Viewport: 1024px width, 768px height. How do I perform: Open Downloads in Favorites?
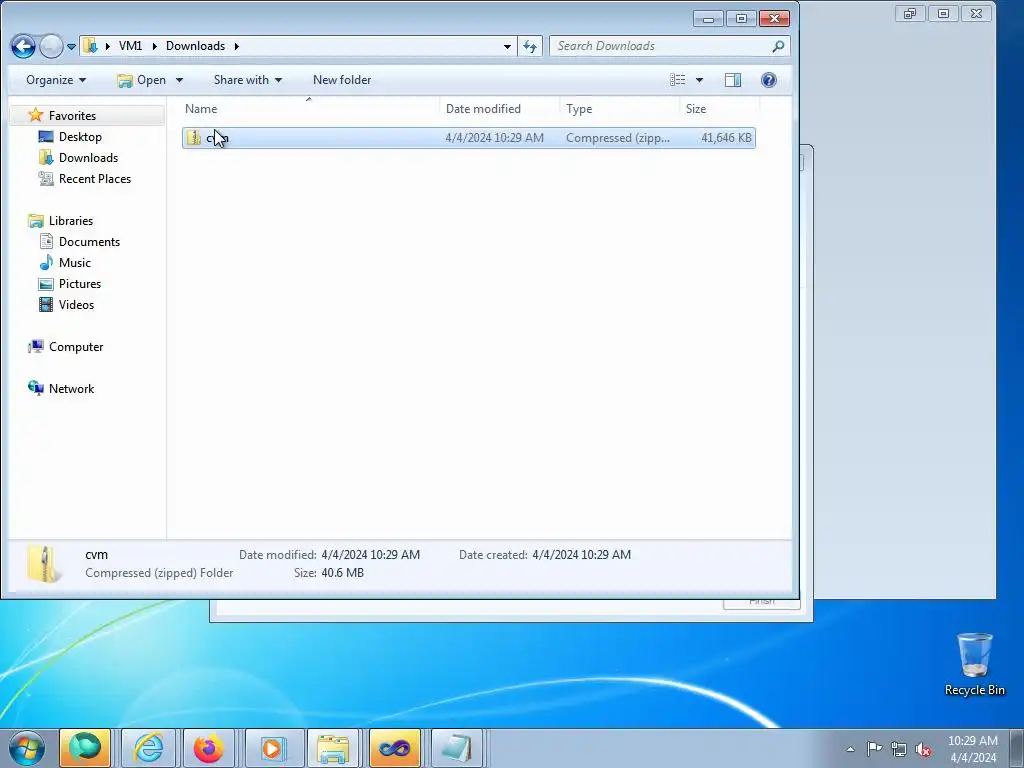tap(88, 157)
